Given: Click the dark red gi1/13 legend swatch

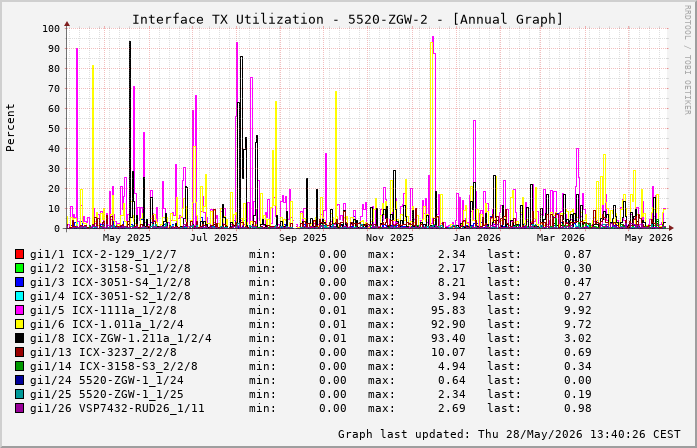Looking at the screenshot, I should point(20,352).
